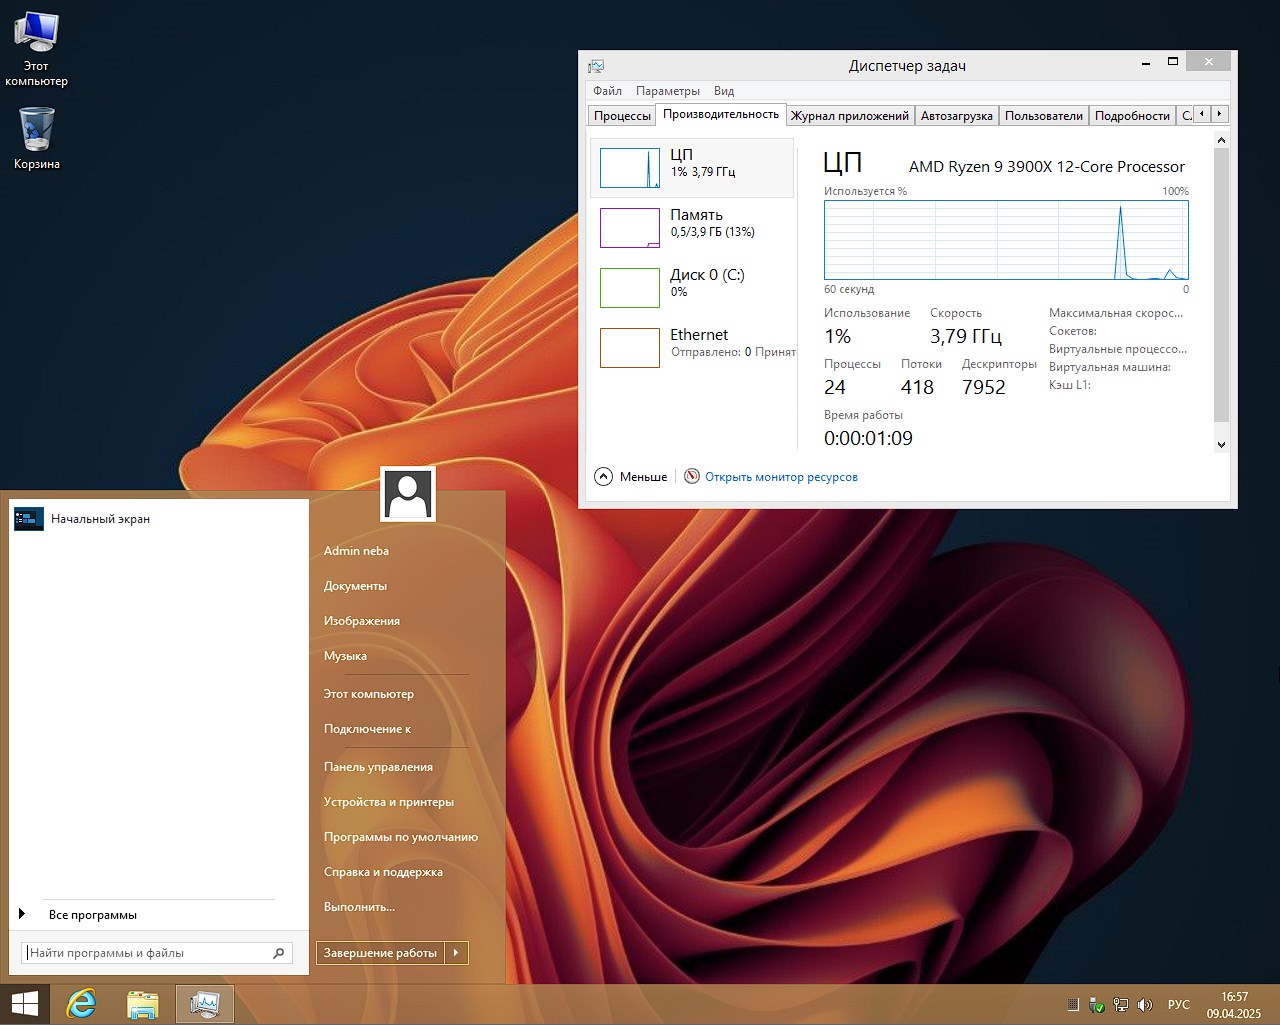Expand the Все программы list
Screen dimensions: 1280x1025
pyautogui.click(x=92, y=915)
